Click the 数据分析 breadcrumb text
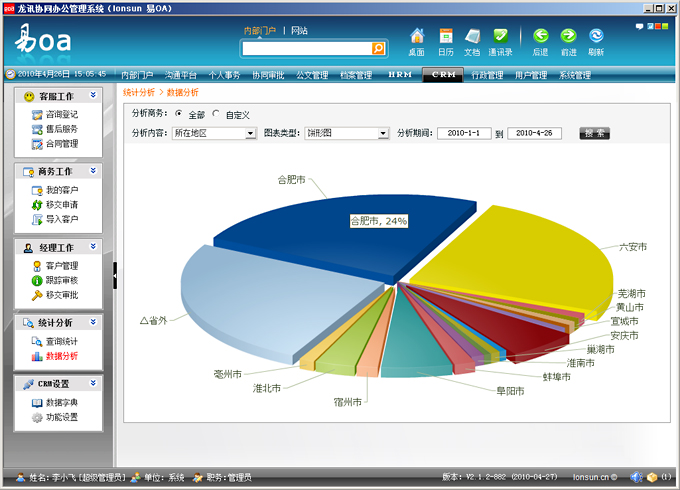This screenshot has width=680, height=490. click(x=183, y=92)
